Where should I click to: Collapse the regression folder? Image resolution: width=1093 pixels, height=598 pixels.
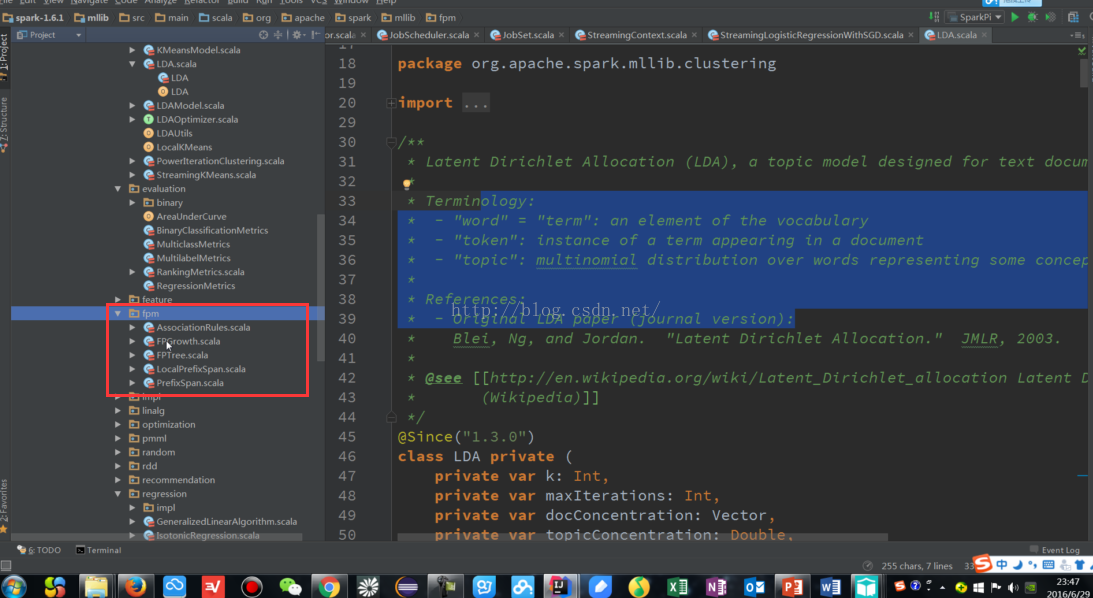point(119,494)
